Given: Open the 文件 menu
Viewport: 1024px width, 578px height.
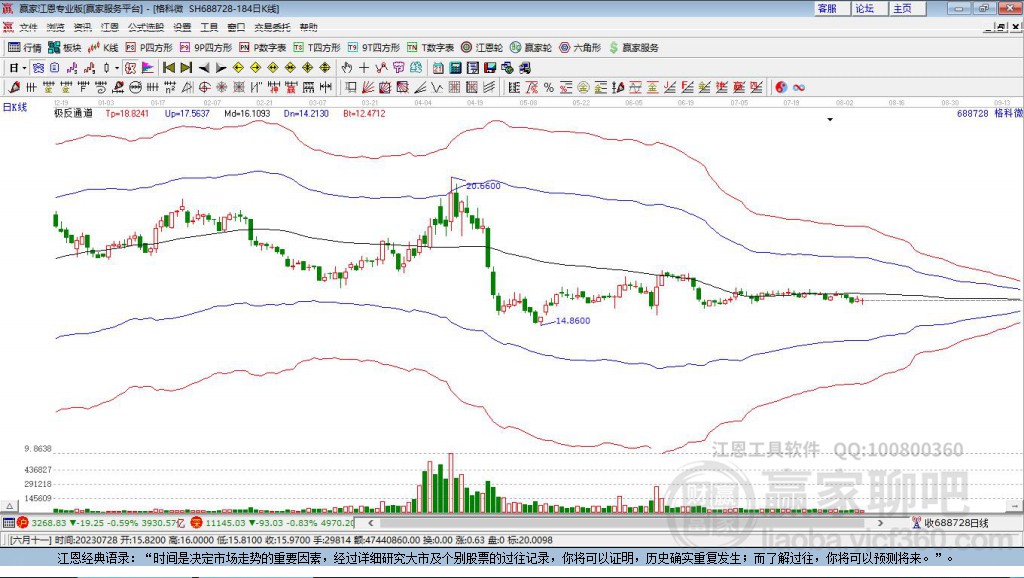Looking at the screenshot, I should [x=28, y=27].
